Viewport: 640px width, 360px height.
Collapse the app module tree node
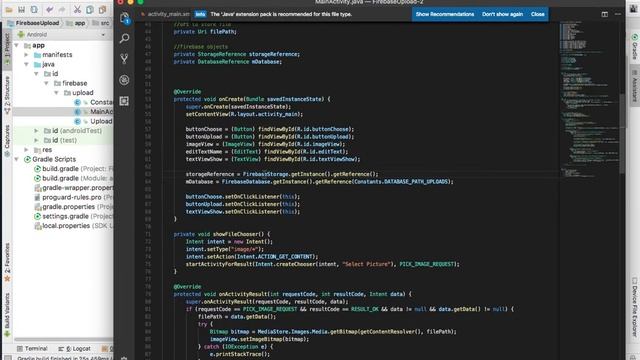(x=17, y=45)
